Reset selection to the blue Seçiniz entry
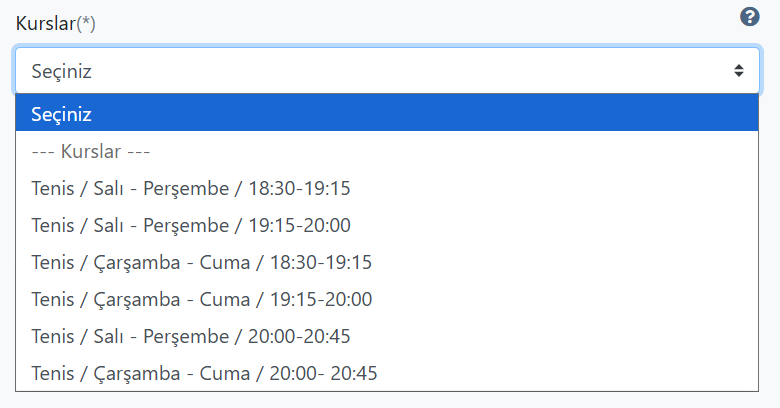This screenshot has width=780, height=408. pyautogui.click(x=387, y=114)
